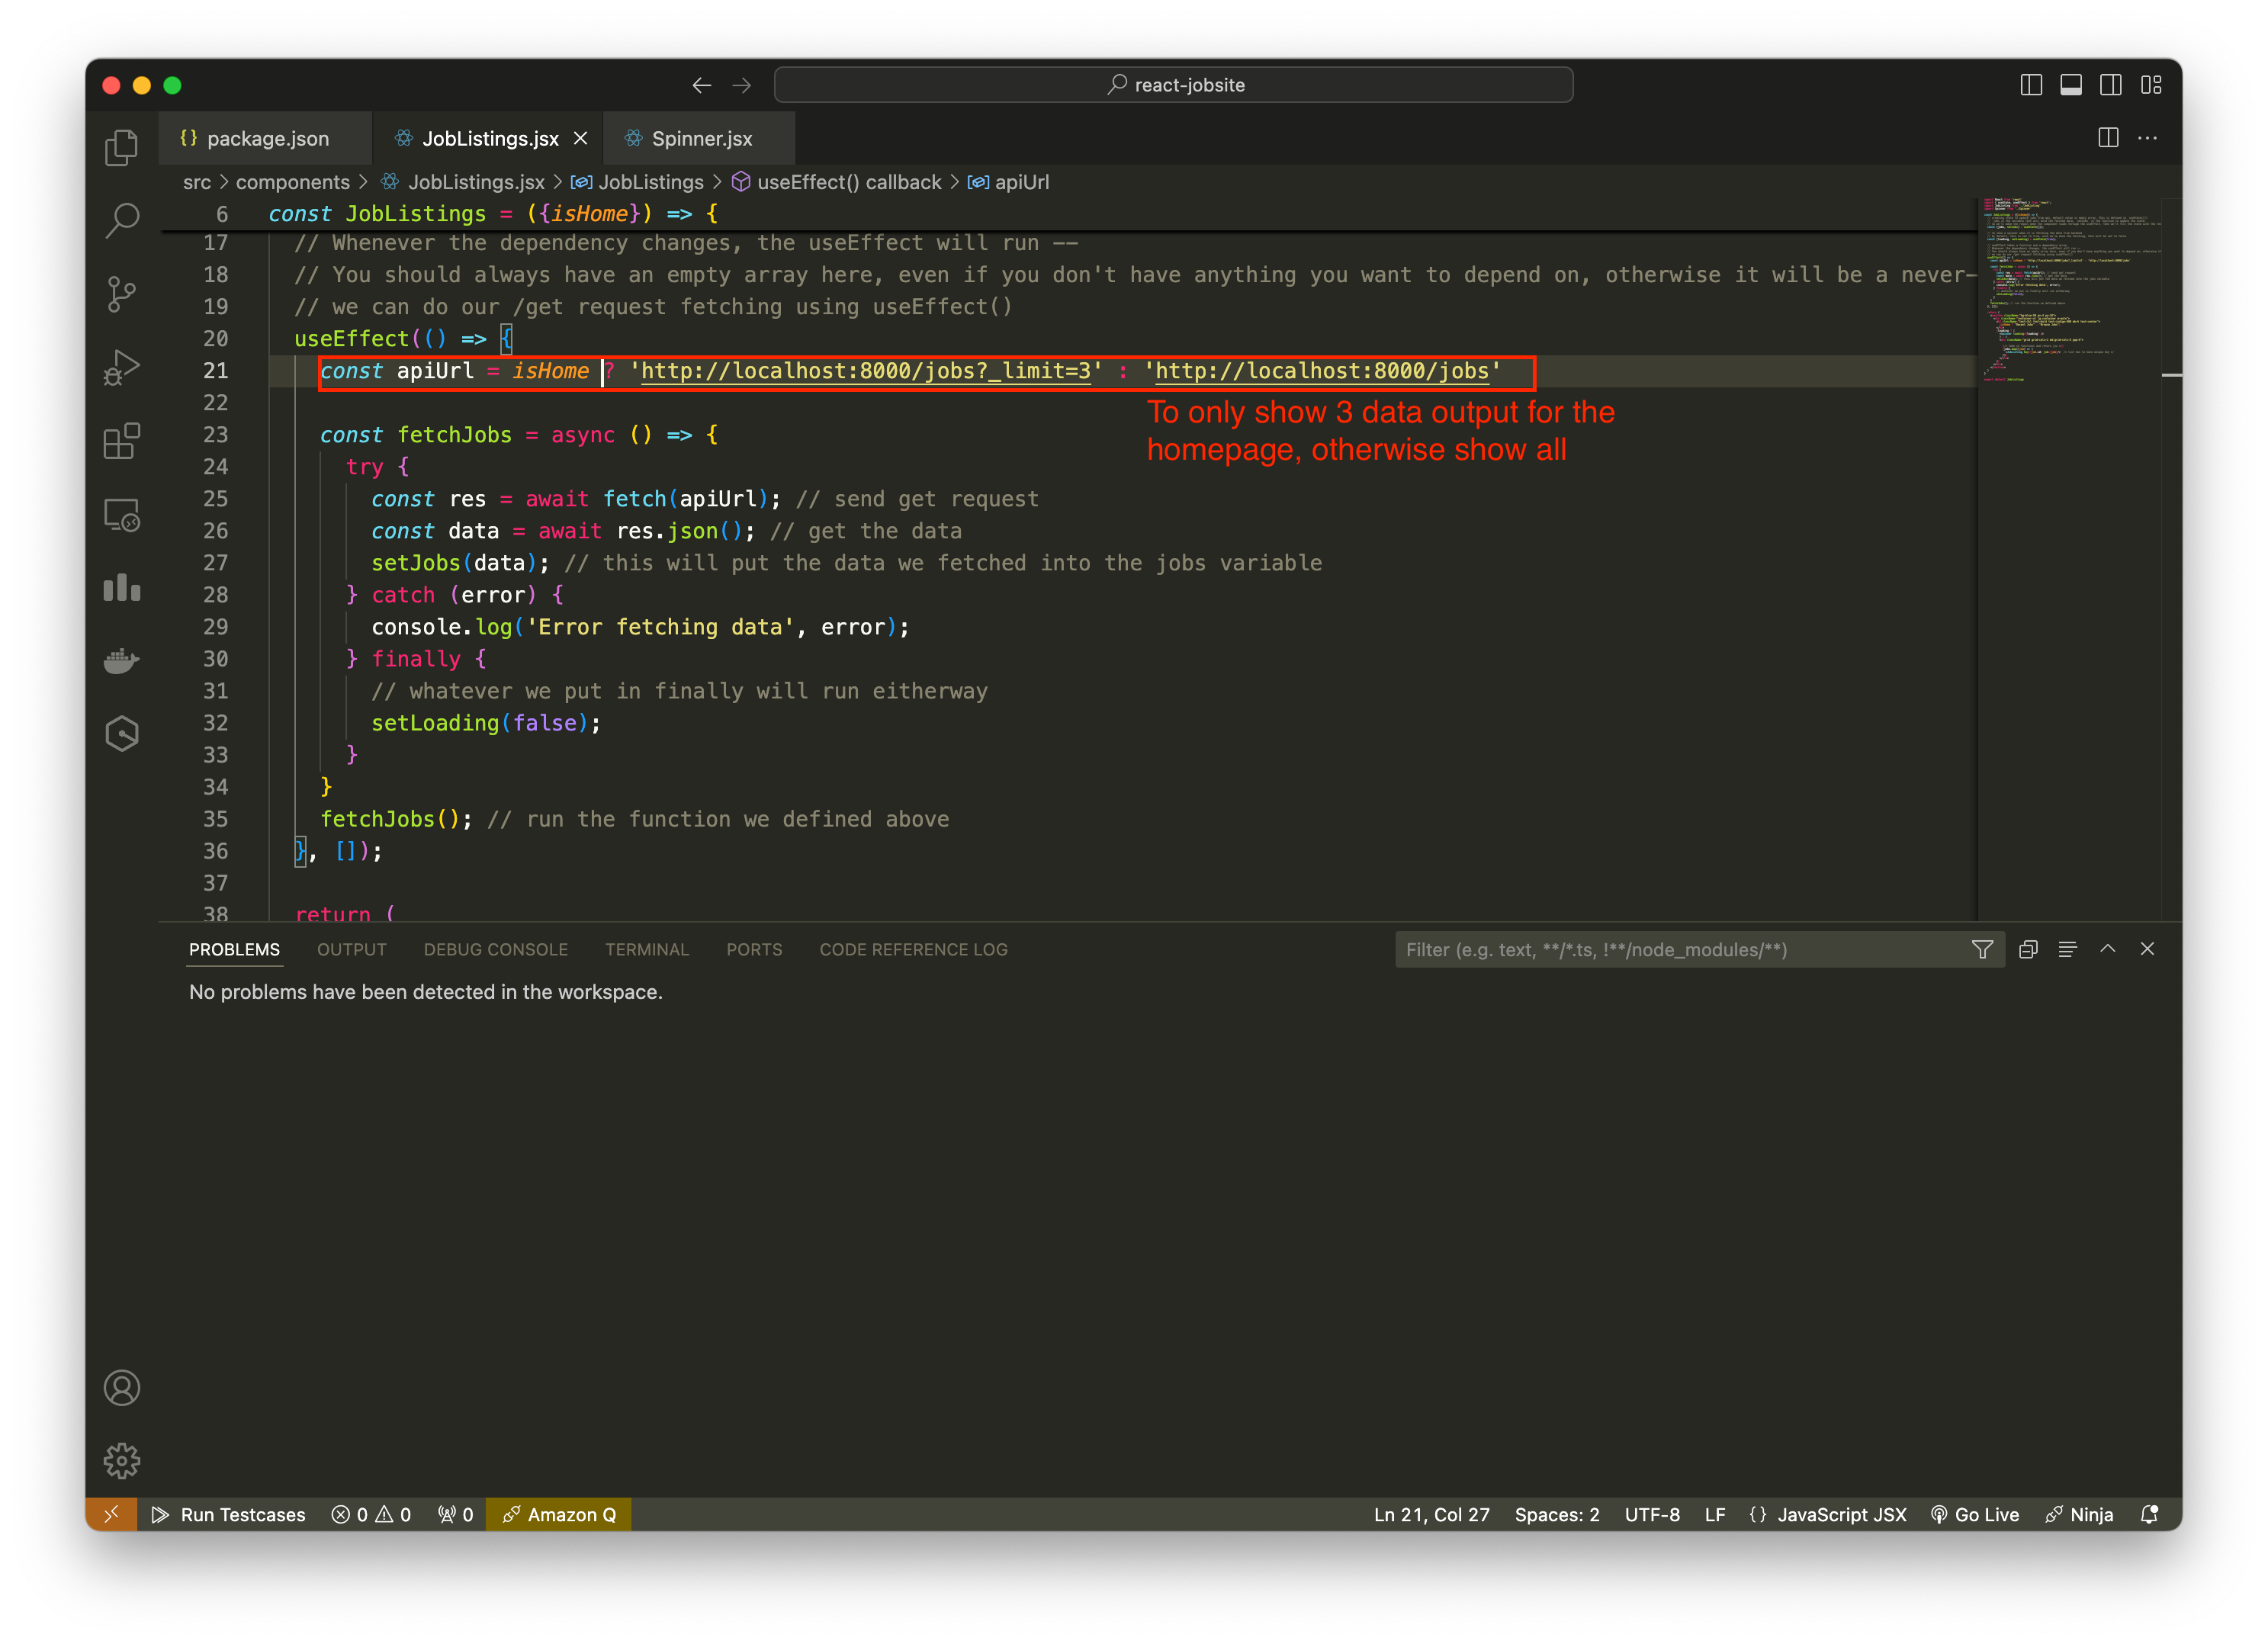Open the editor More Actions menu
The width and height of the screenshot is (2268, 1644).
2147,138
